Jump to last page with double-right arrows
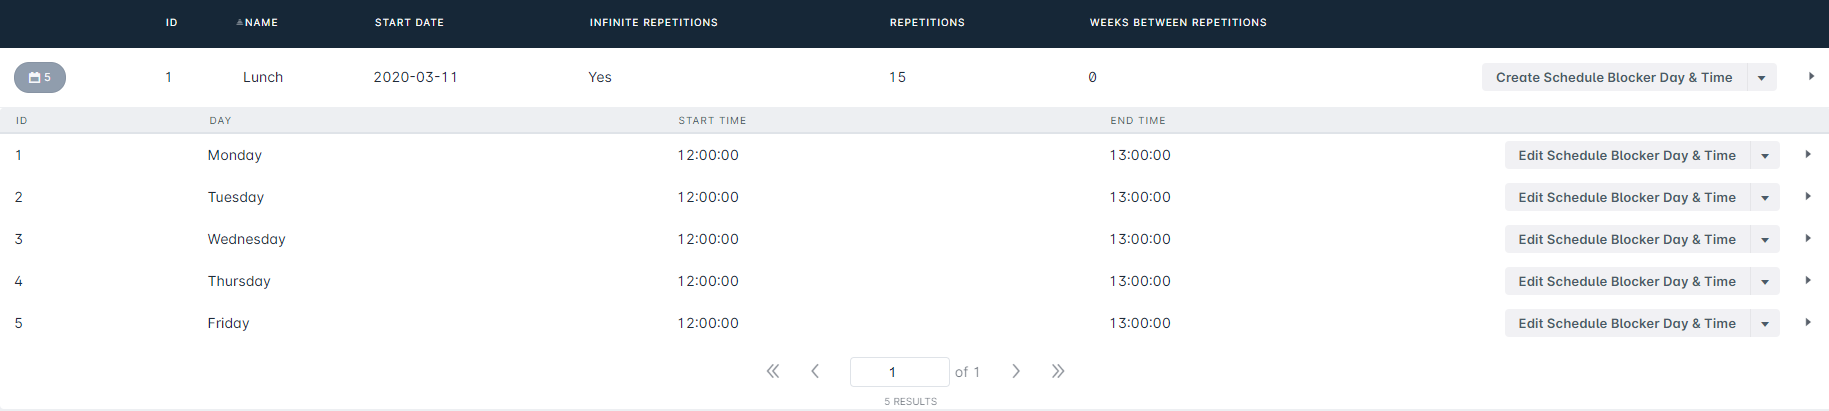This screenshot has width=1829, height=411. 1058,371
